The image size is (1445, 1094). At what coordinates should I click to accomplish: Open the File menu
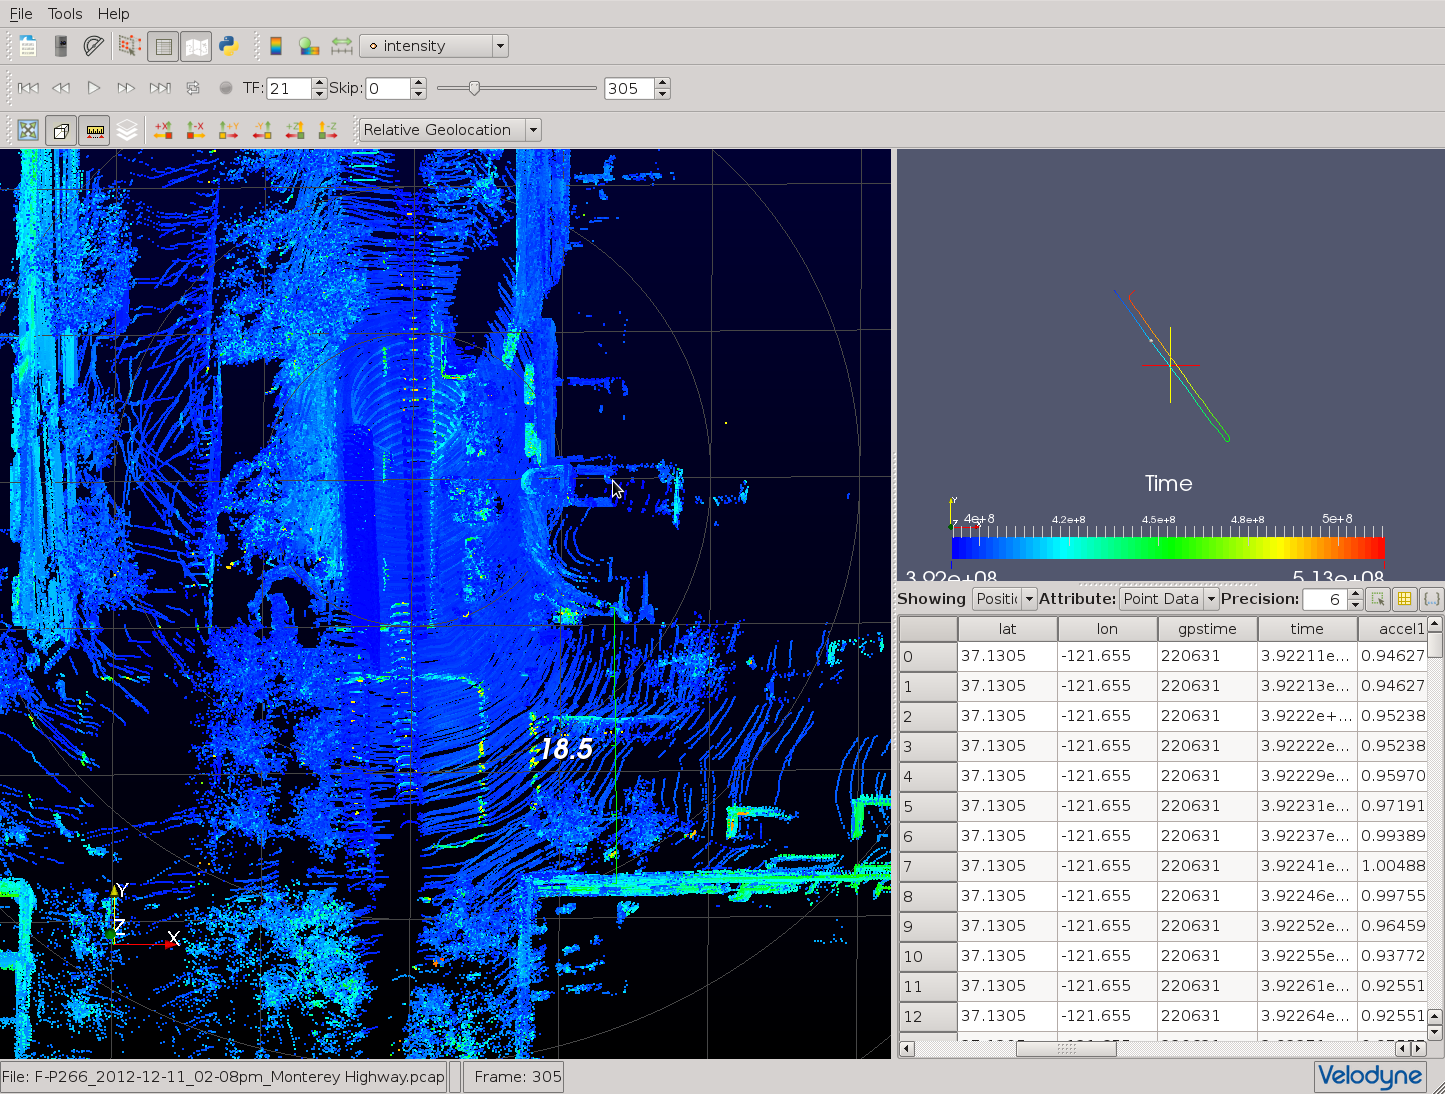coord(21,14)
